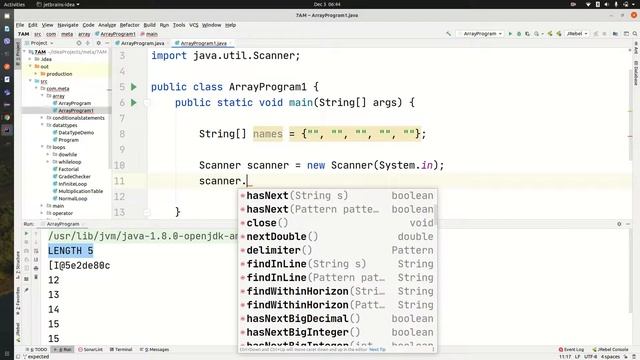The image size is (640, 360).
Task: Open network indicator in system tray
Action: (588, 4)
